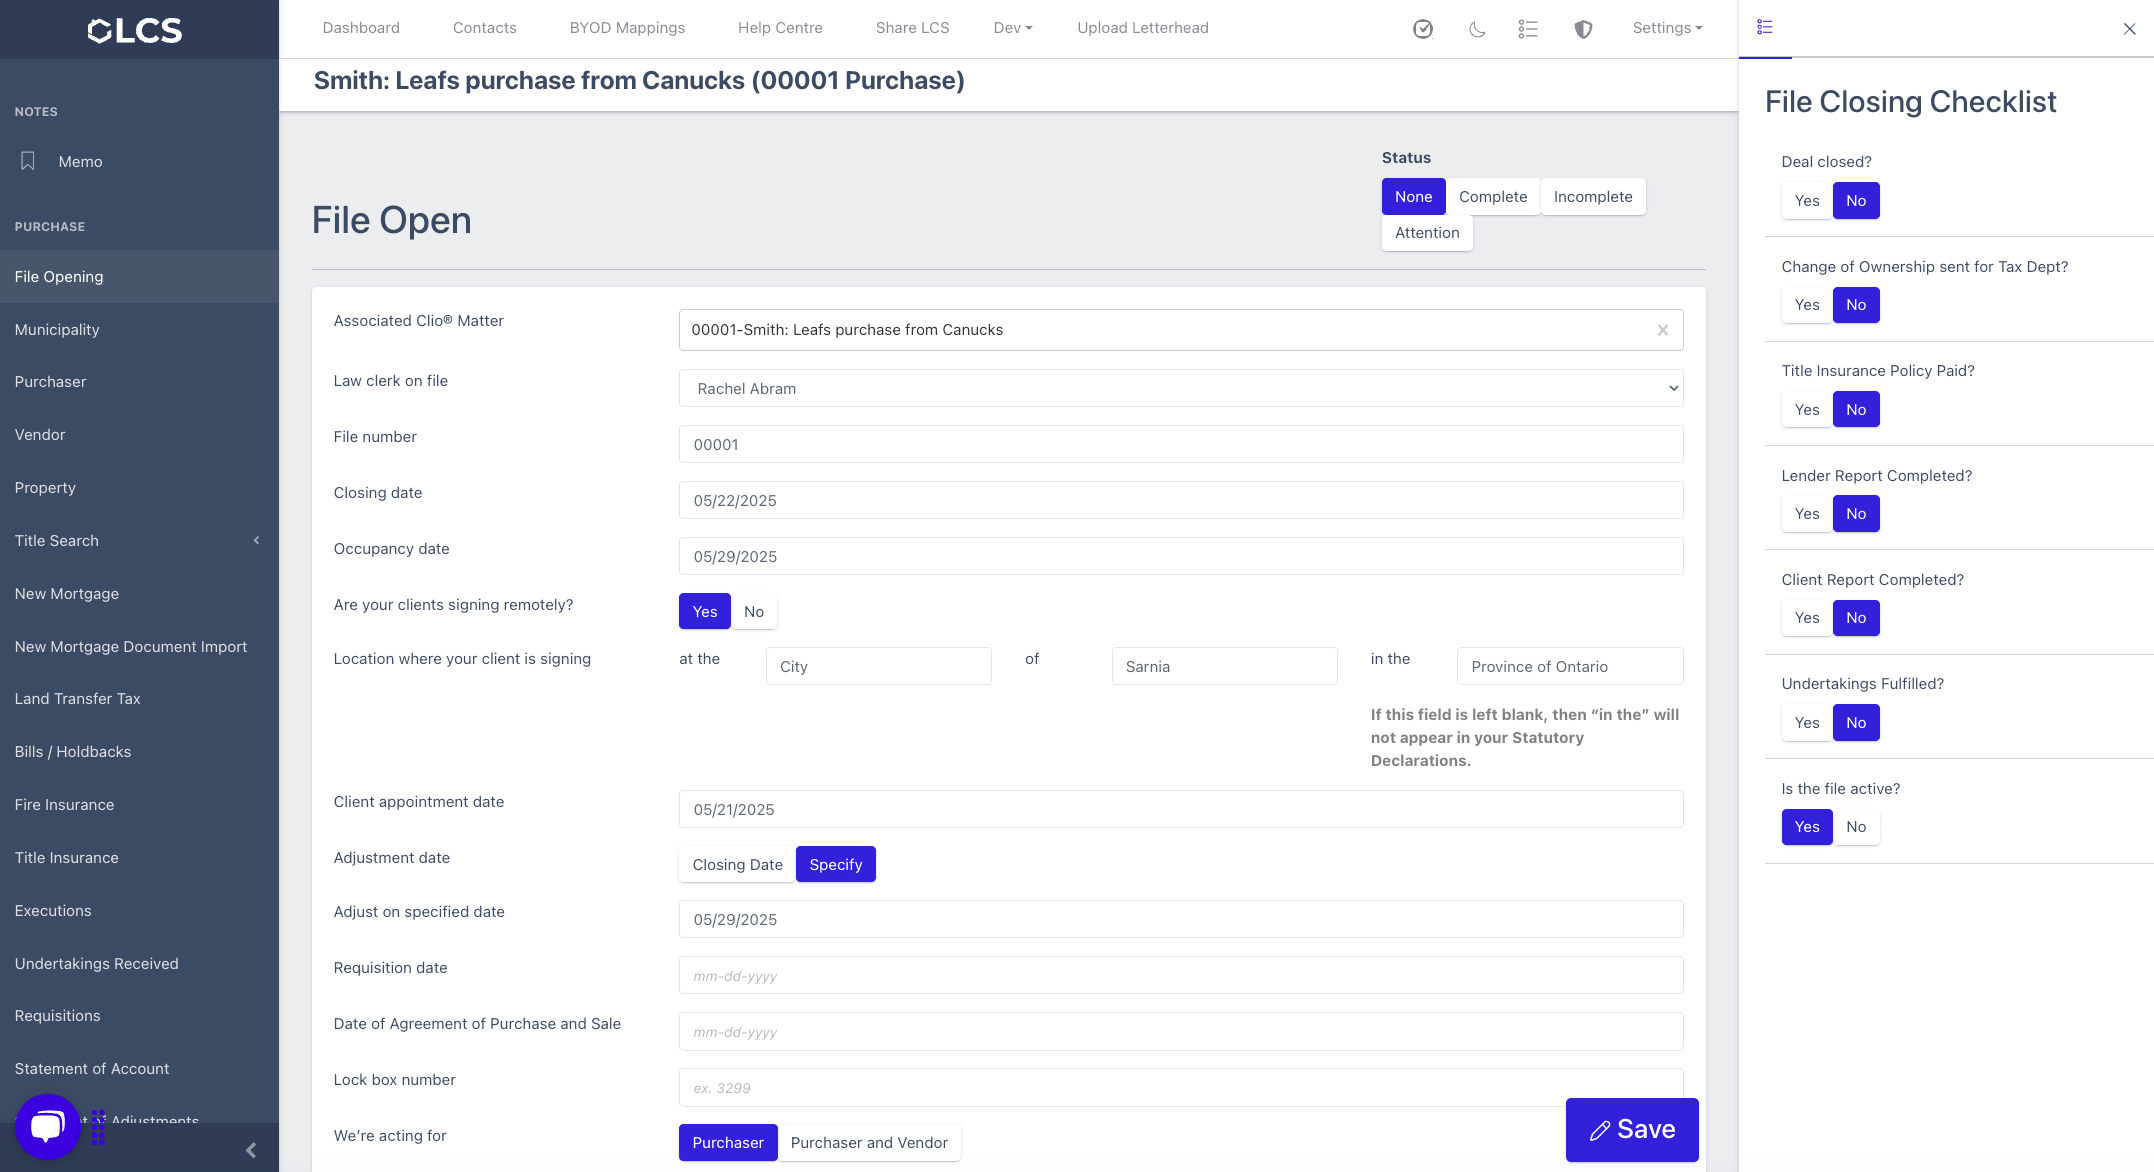Click the checkmark circle icon in top bar
The image size is (2154, 1172).
click(x=1422, y=29)
